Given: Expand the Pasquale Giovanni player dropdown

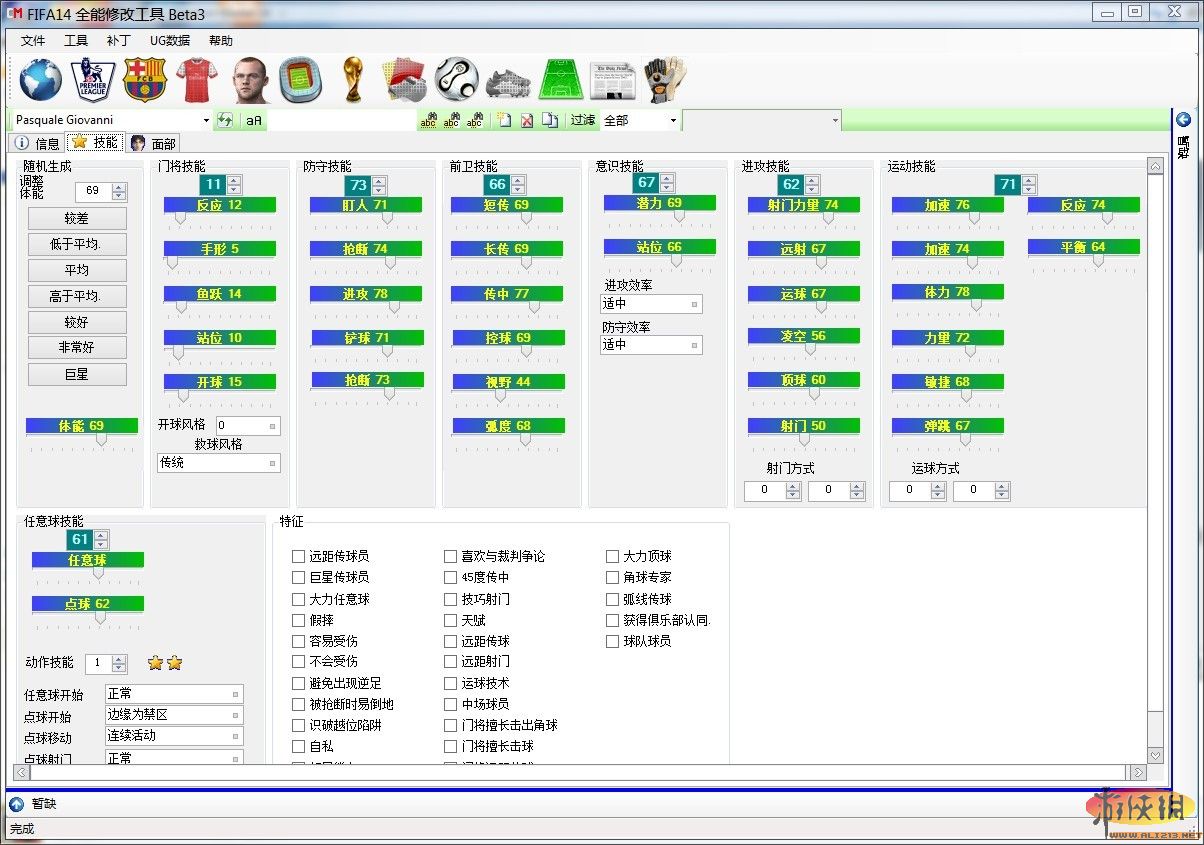Looking at the screenshot, I should tap(206, 120).
